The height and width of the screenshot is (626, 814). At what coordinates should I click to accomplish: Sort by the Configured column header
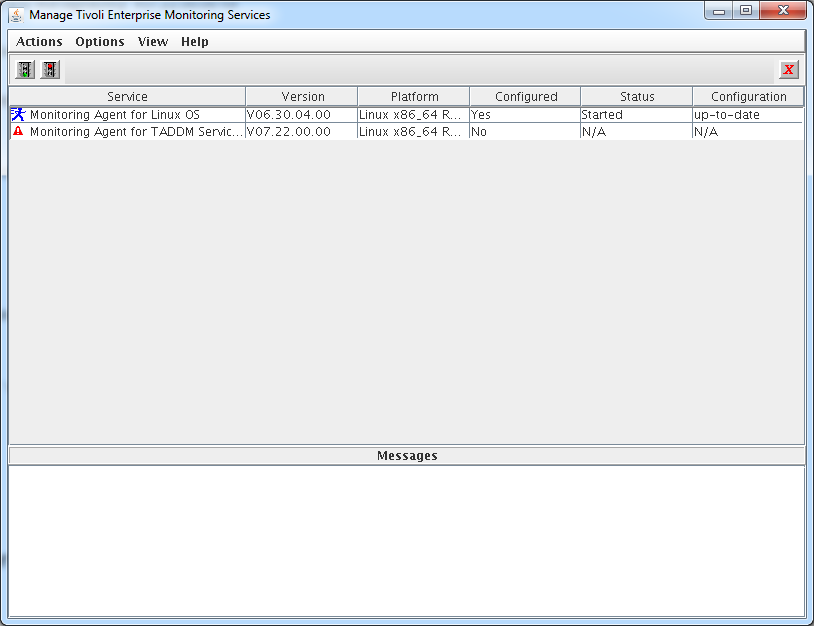click(525, 97)
